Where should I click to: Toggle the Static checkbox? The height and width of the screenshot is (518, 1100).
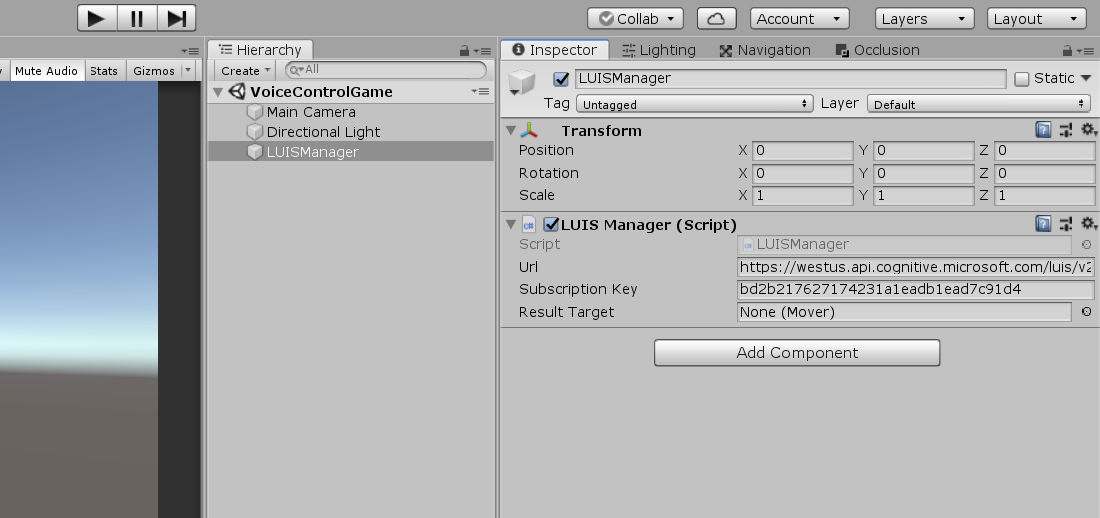click(1022, 79)
